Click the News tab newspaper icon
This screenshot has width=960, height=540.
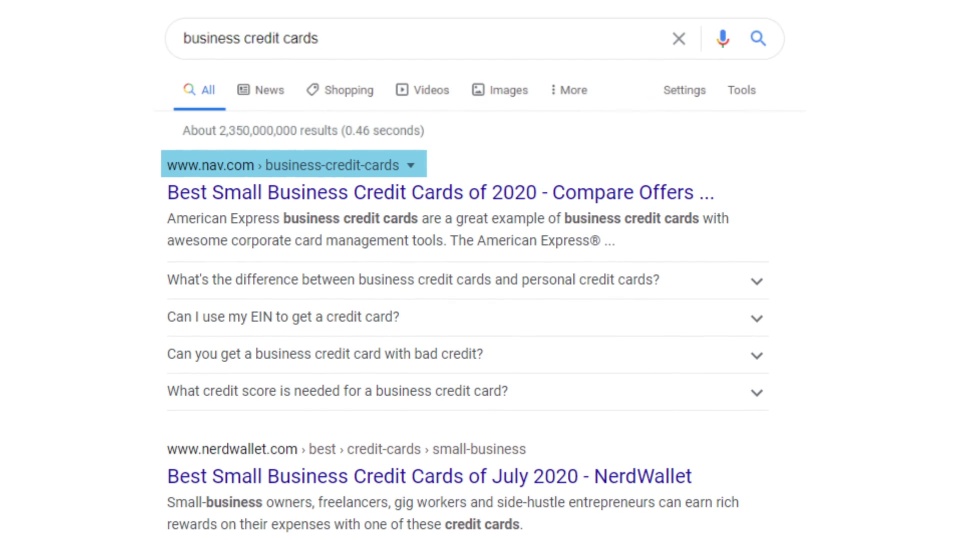click(244, 90)
